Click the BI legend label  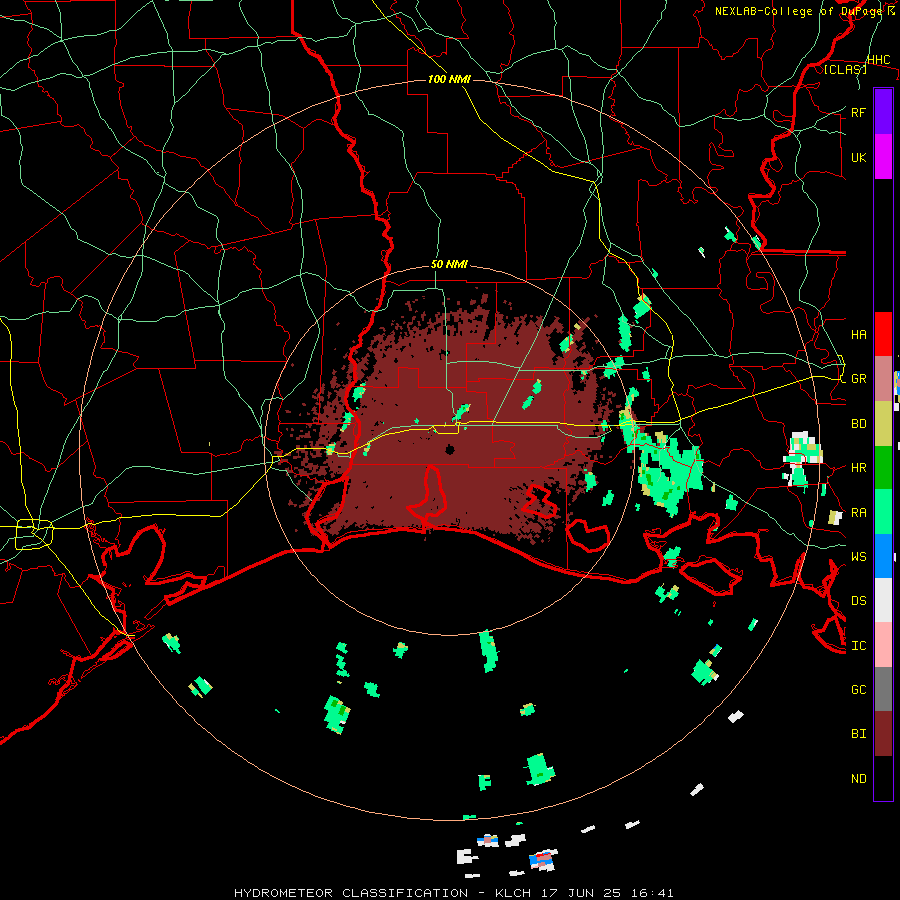pos(859,734)
